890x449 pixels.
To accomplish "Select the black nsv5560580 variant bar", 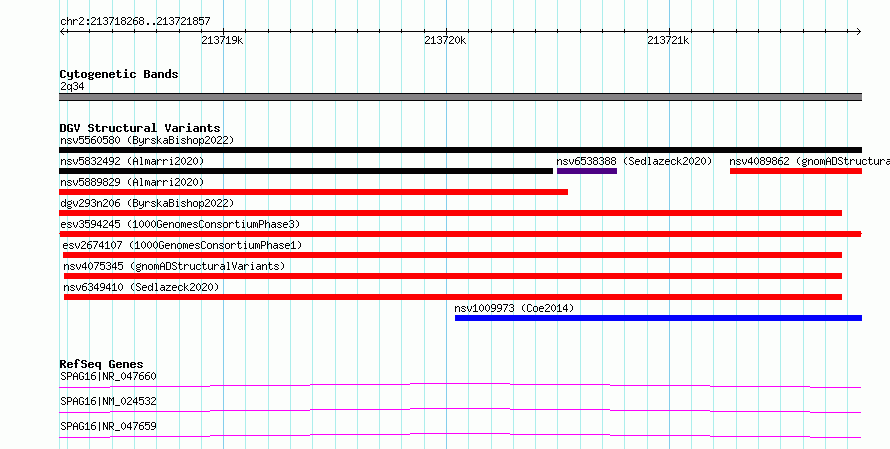I will (460, 150).
